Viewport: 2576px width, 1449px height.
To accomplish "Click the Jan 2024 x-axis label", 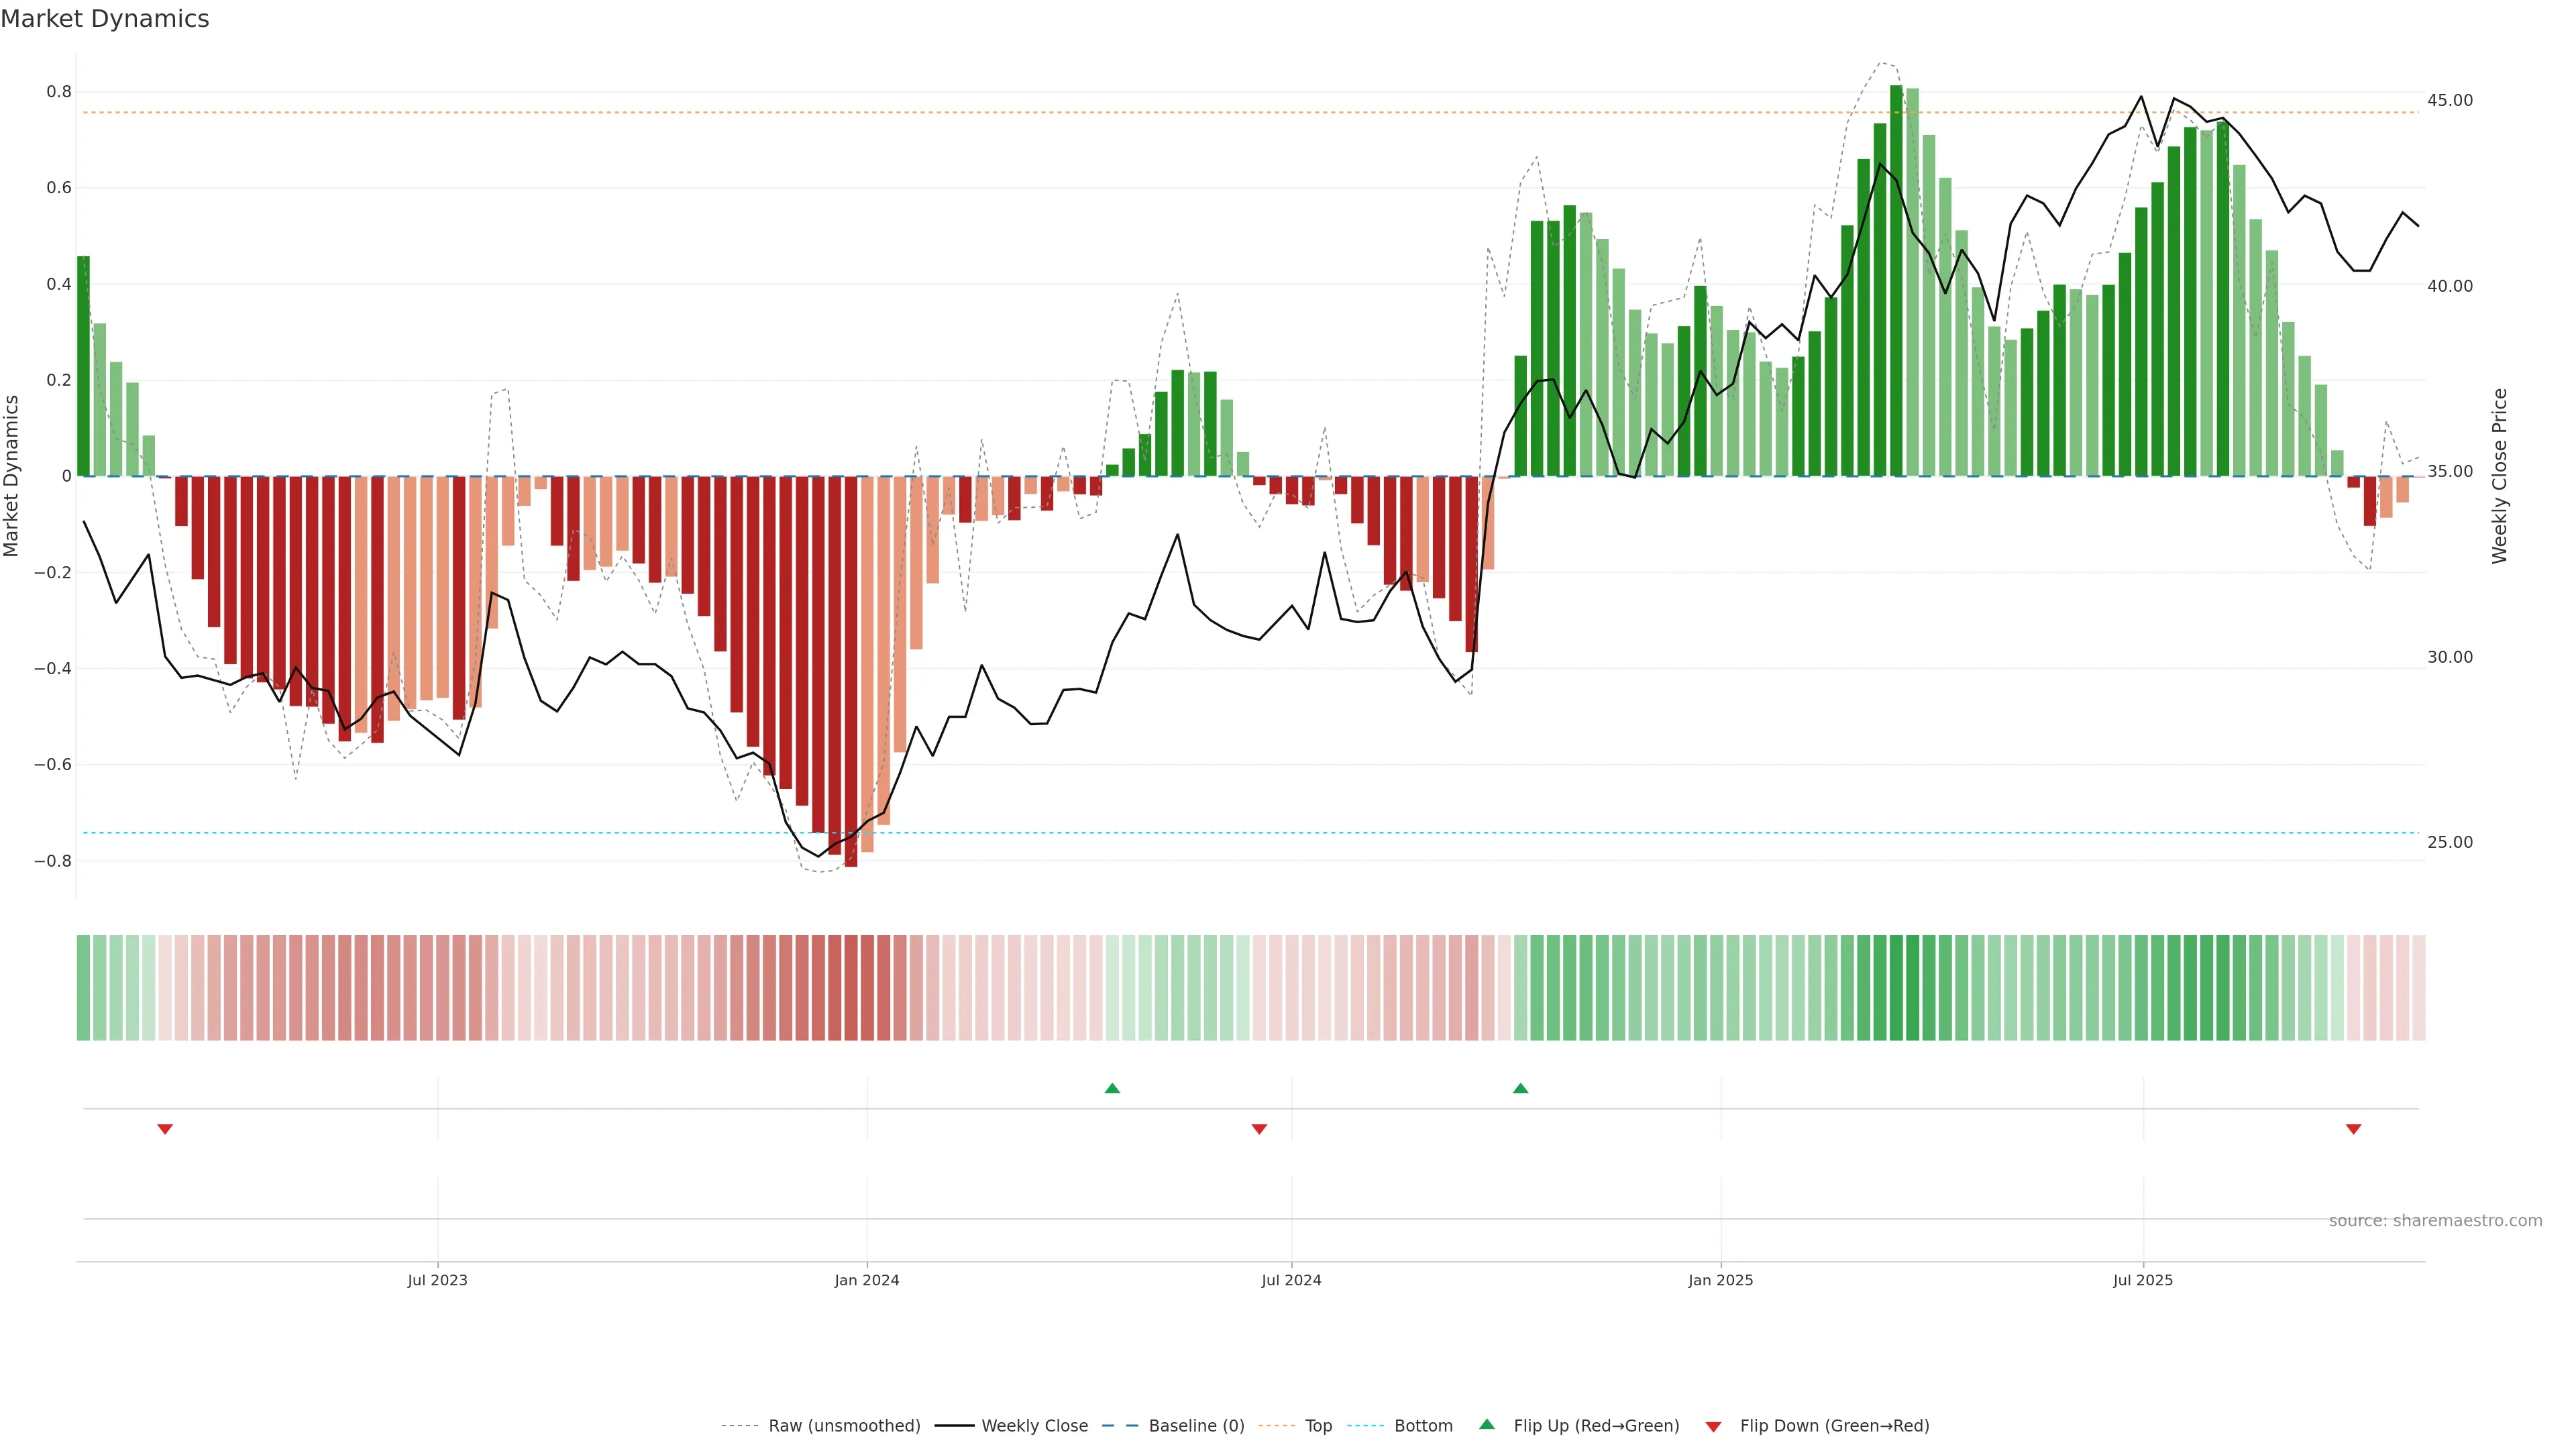I will [x=867, y=1281].
